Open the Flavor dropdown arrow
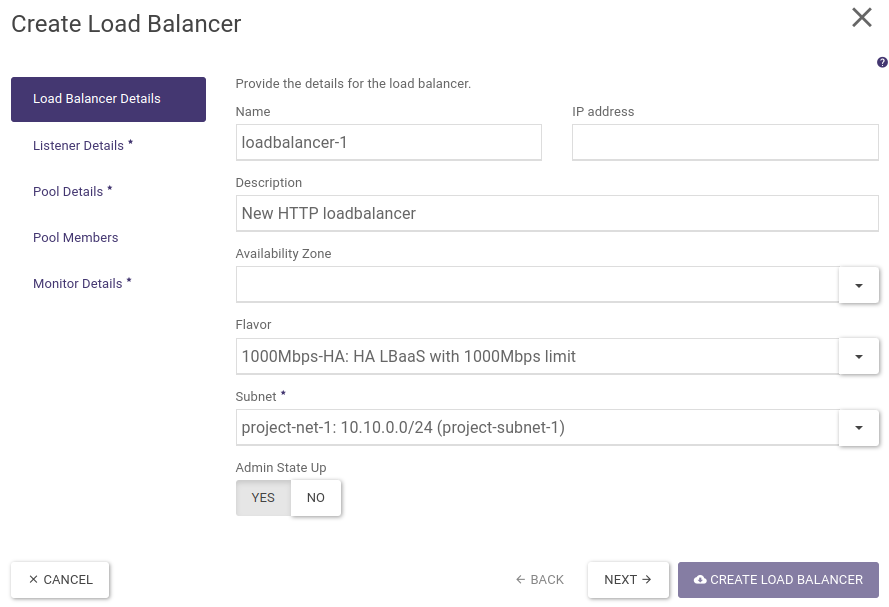This screenshot has width=889, height=607. [858, 356]
